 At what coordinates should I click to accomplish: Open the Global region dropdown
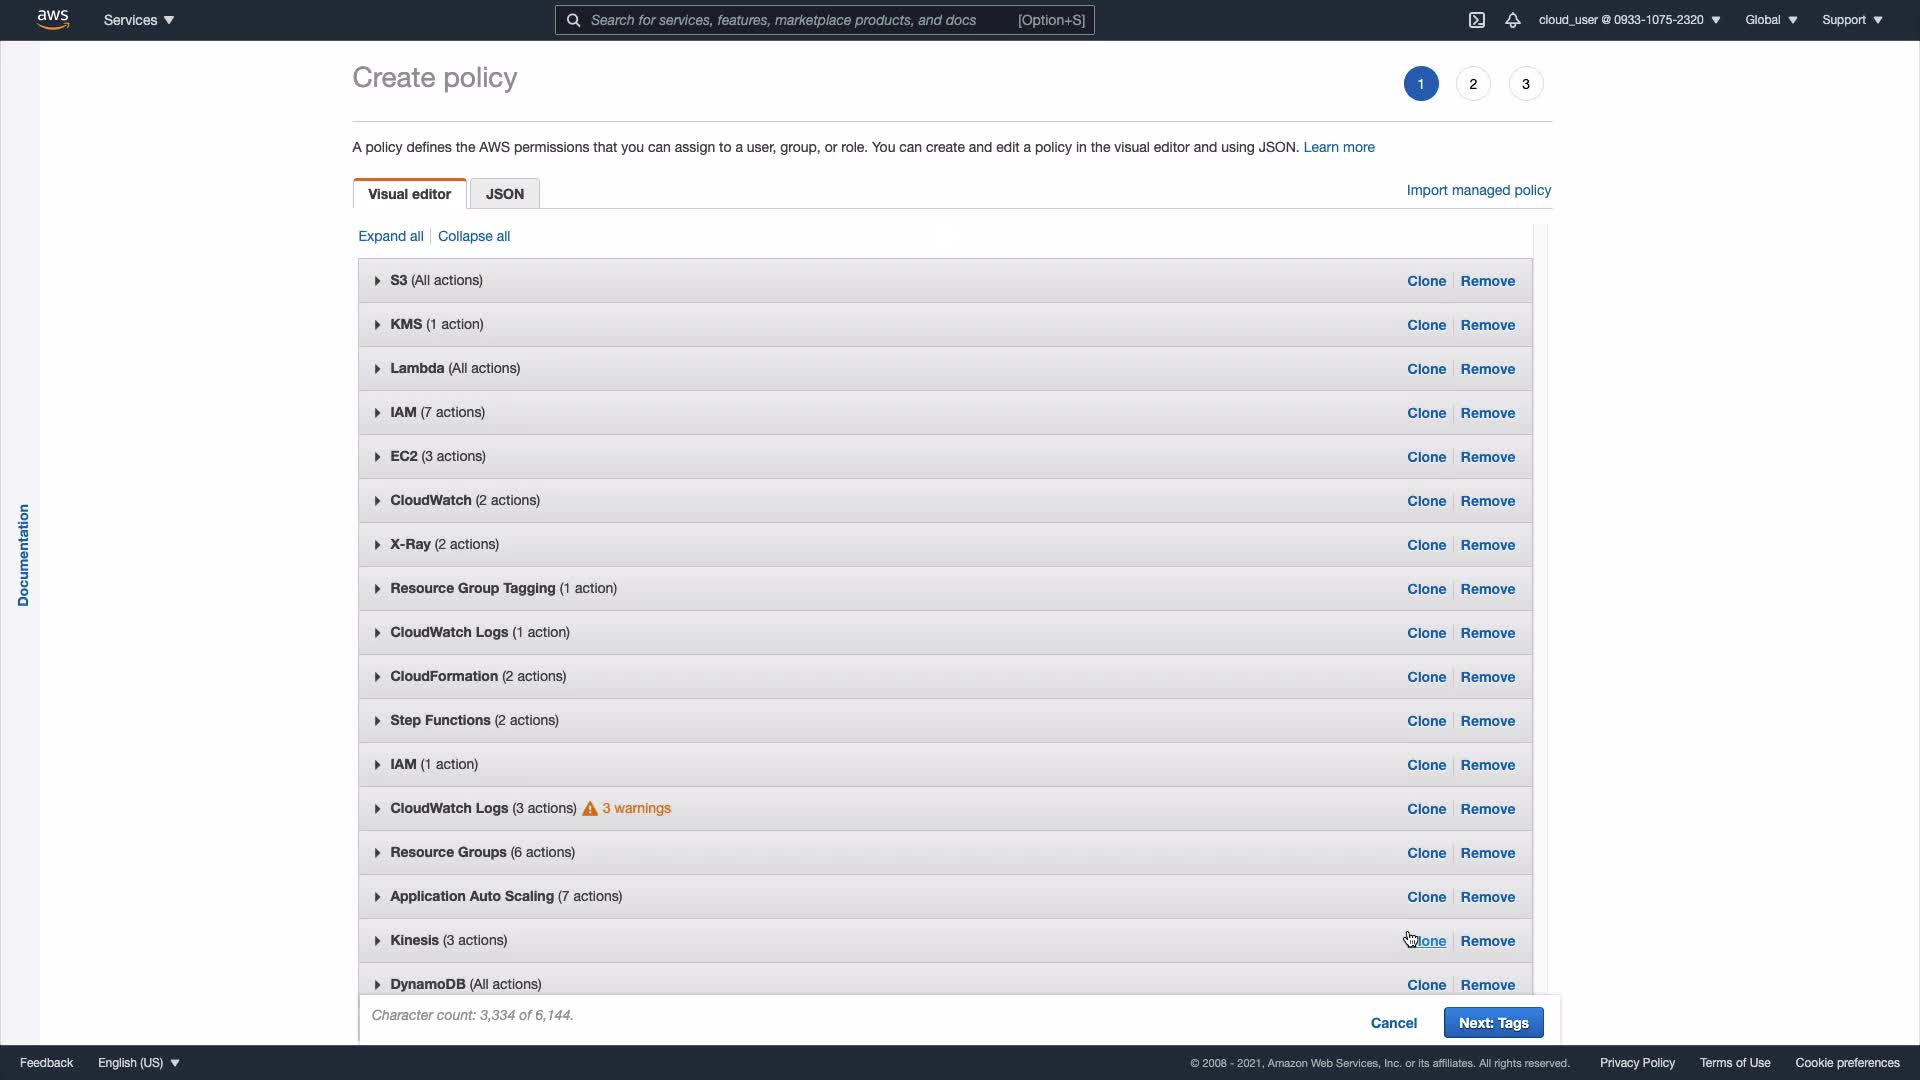[x=1771, y=20]
